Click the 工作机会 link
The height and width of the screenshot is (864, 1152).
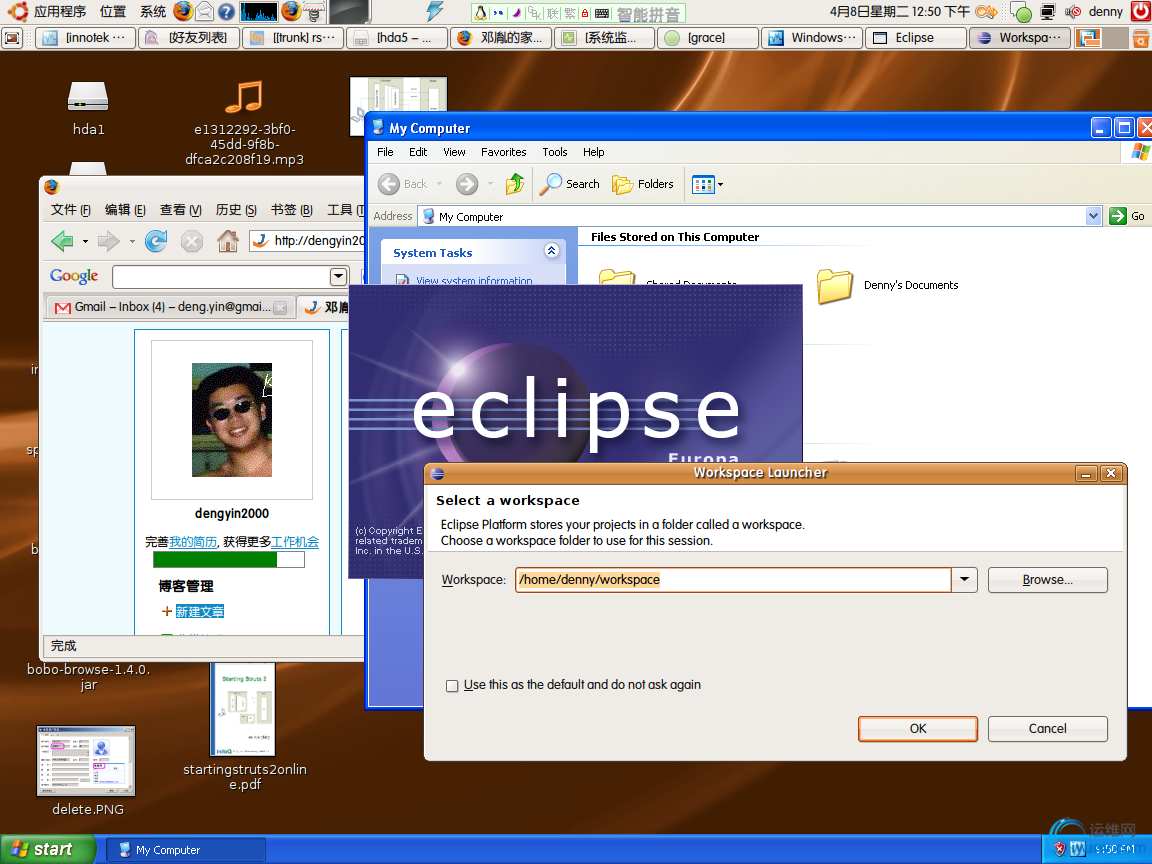[x=295, y=542]
